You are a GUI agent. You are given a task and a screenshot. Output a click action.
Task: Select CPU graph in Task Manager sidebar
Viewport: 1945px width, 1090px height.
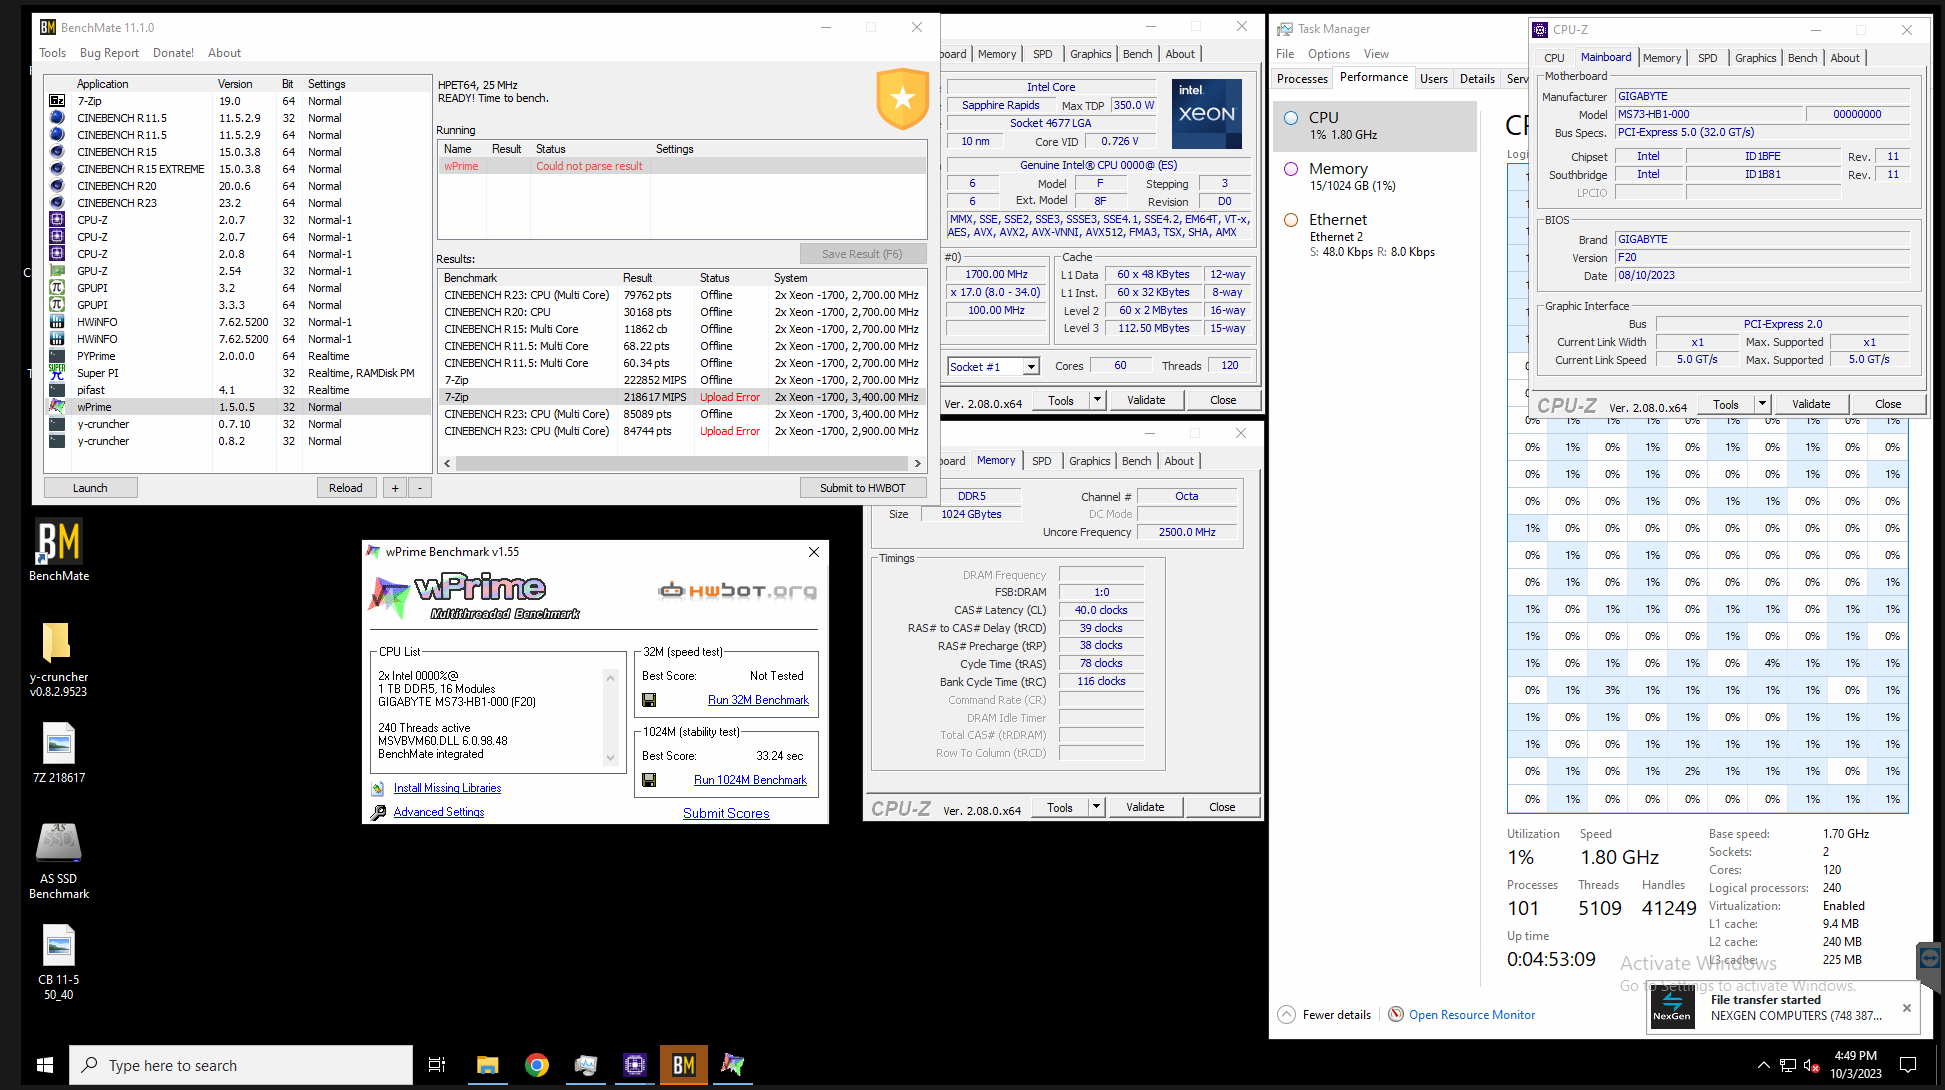coord(1376,125)
